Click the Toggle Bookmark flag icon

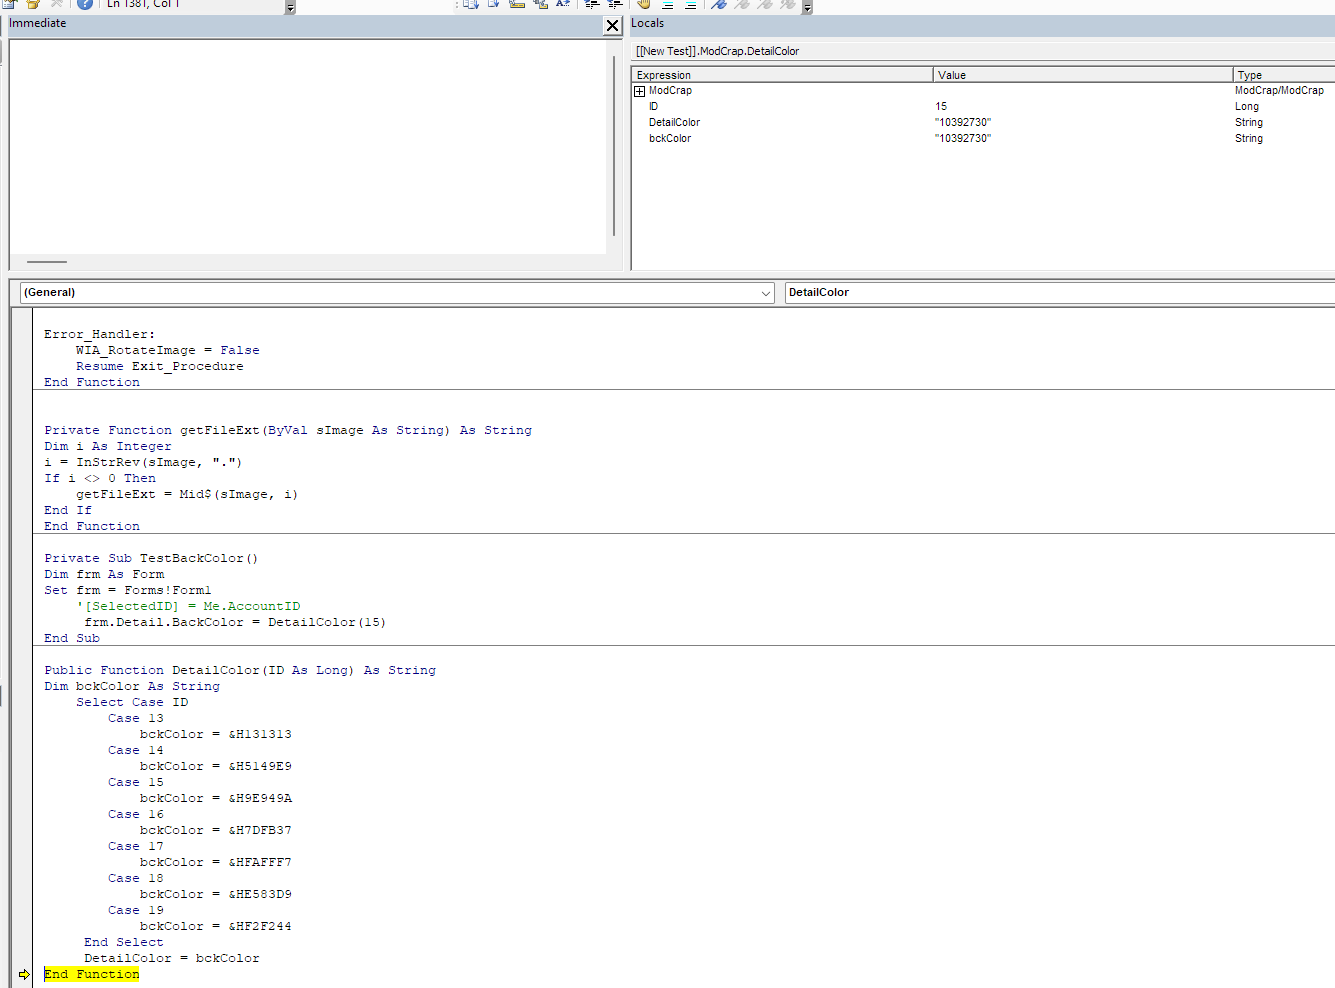click(718, 4)
